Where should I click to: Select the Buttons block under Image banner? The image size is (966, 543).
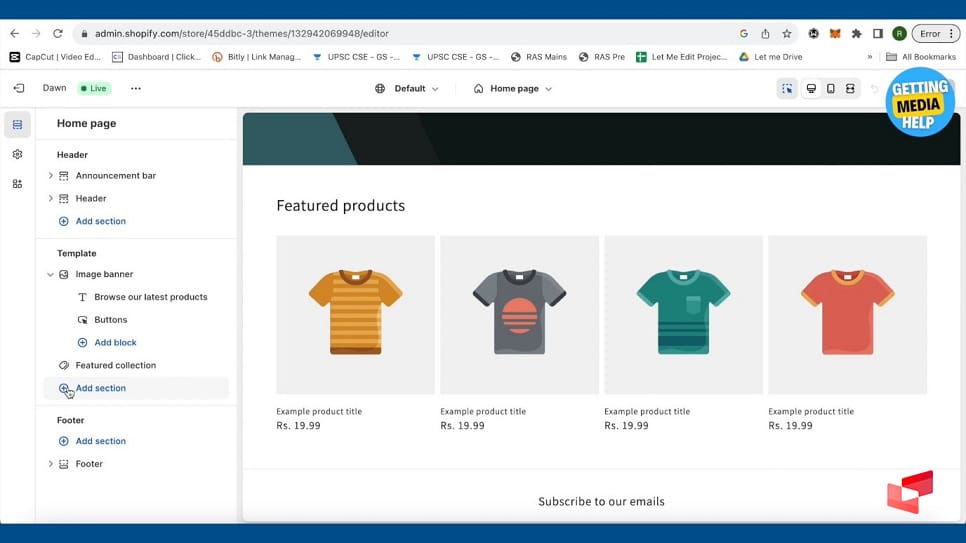110,320
